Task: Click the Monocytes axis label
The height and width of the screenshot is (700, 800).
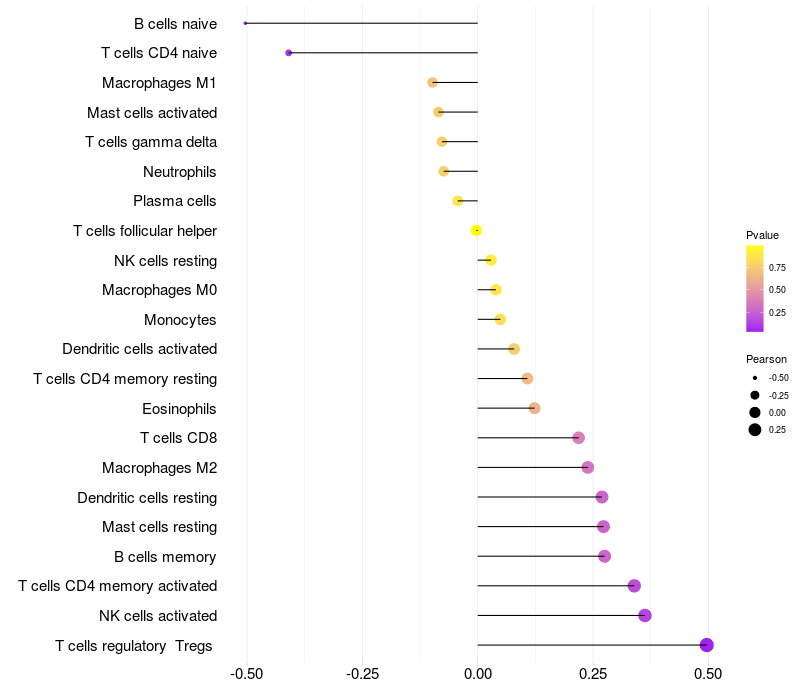Action: click(180, 320)
